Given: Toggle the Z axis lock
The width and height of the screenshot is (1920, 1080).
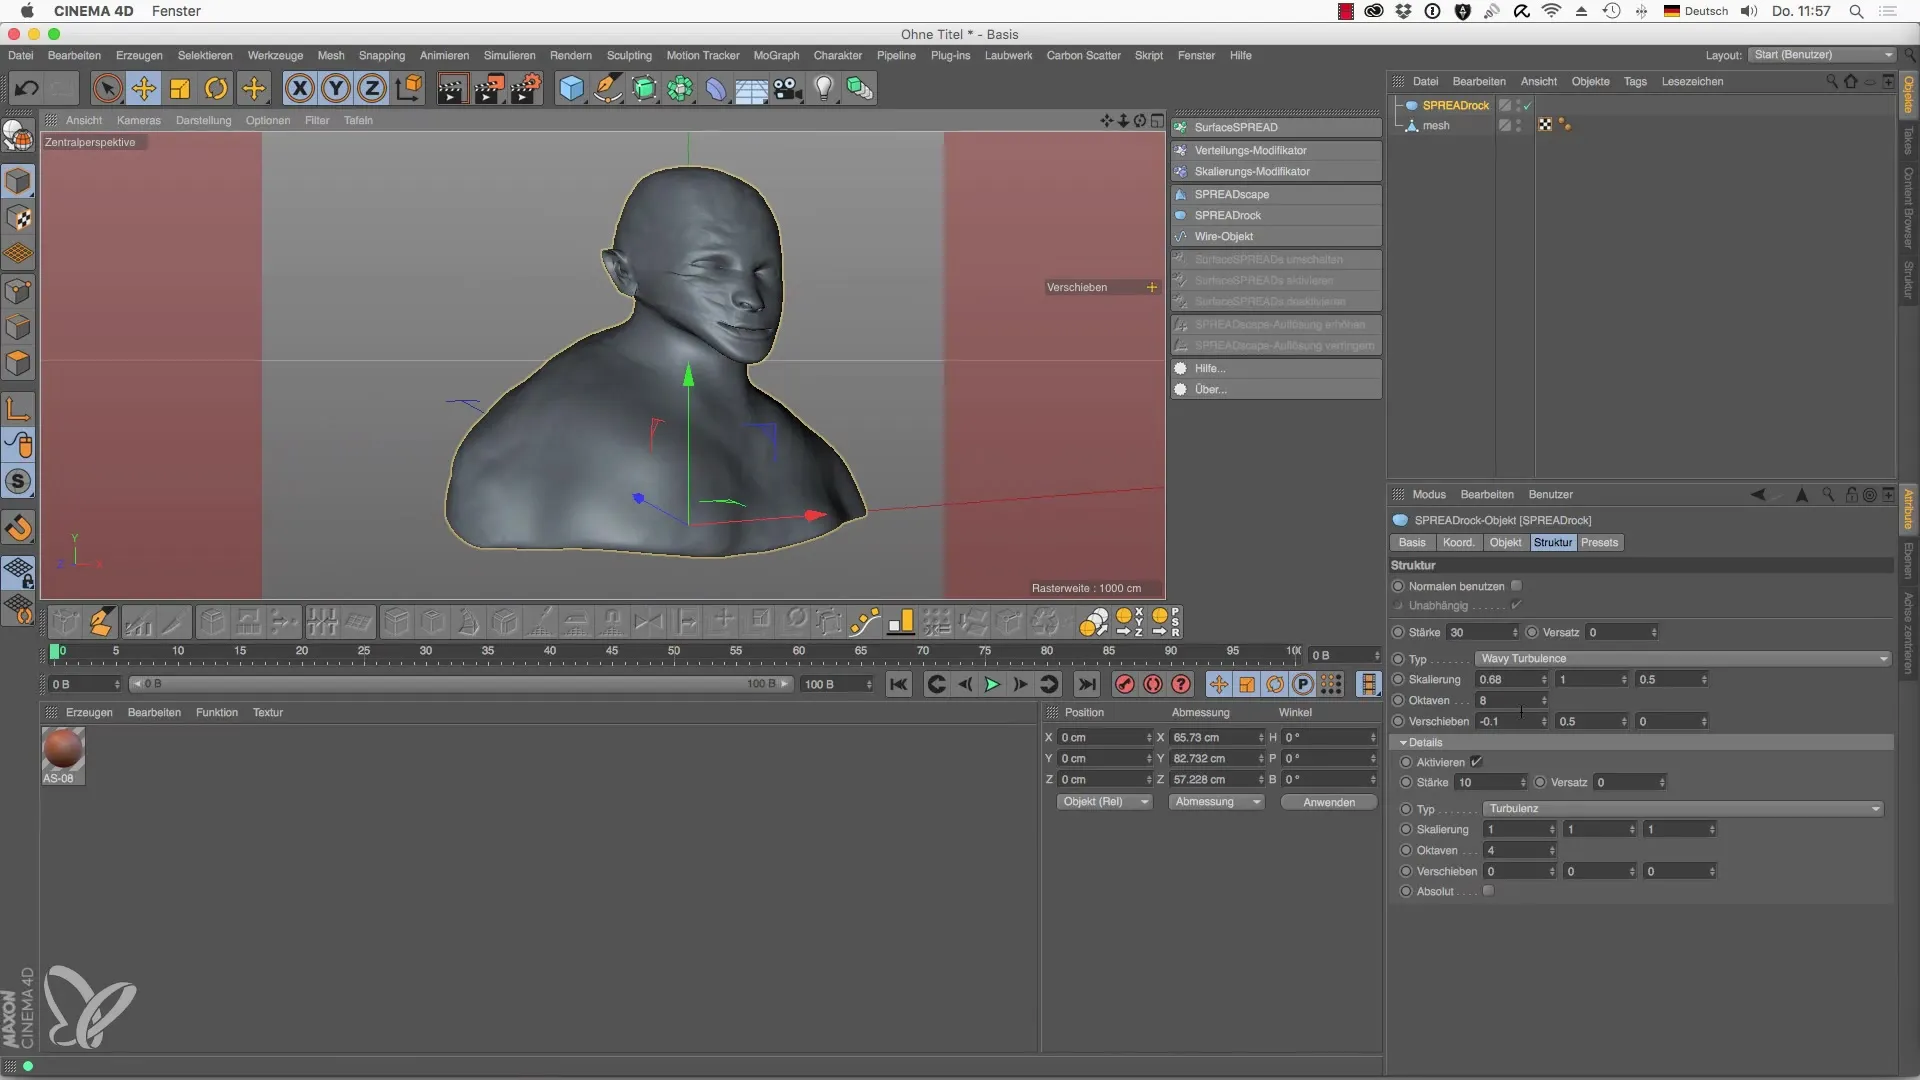Looking at the screenshot, I should tap(372, 88).
